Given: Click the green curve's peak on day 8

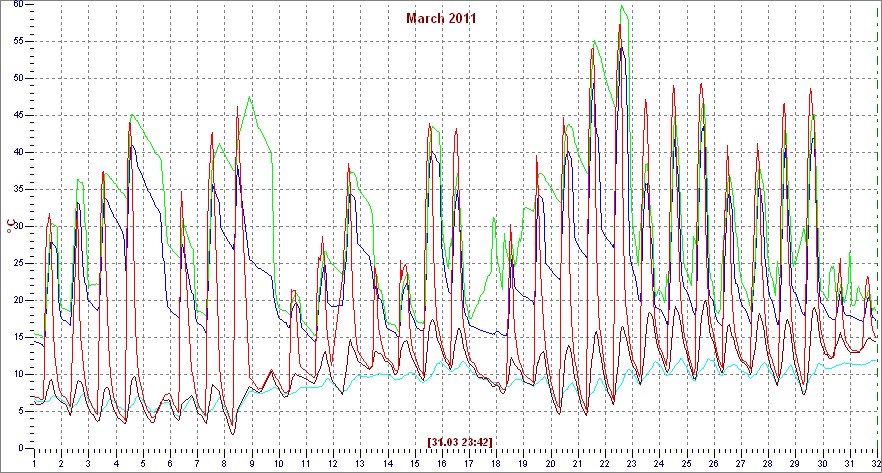Looking at the screenshot, I should 250,97.
